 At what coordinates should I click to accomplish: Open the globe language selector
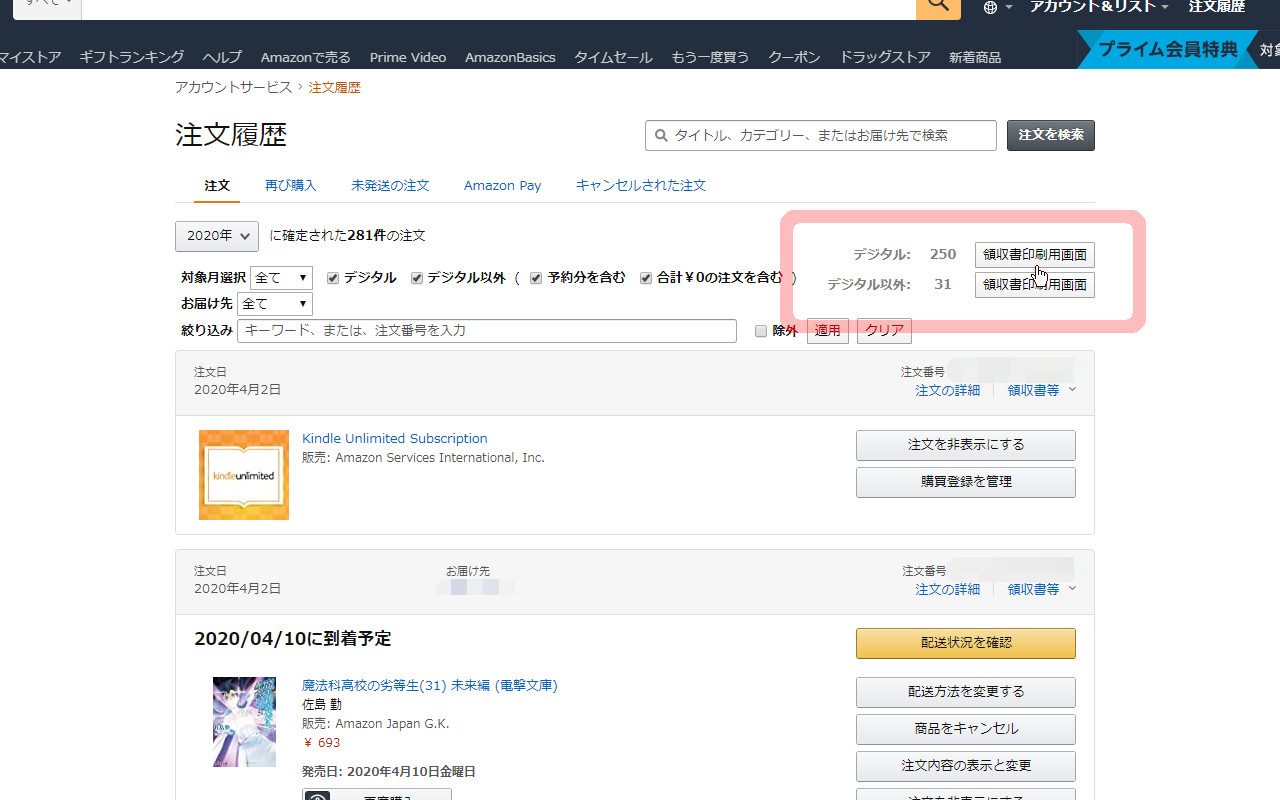point(998,8)
